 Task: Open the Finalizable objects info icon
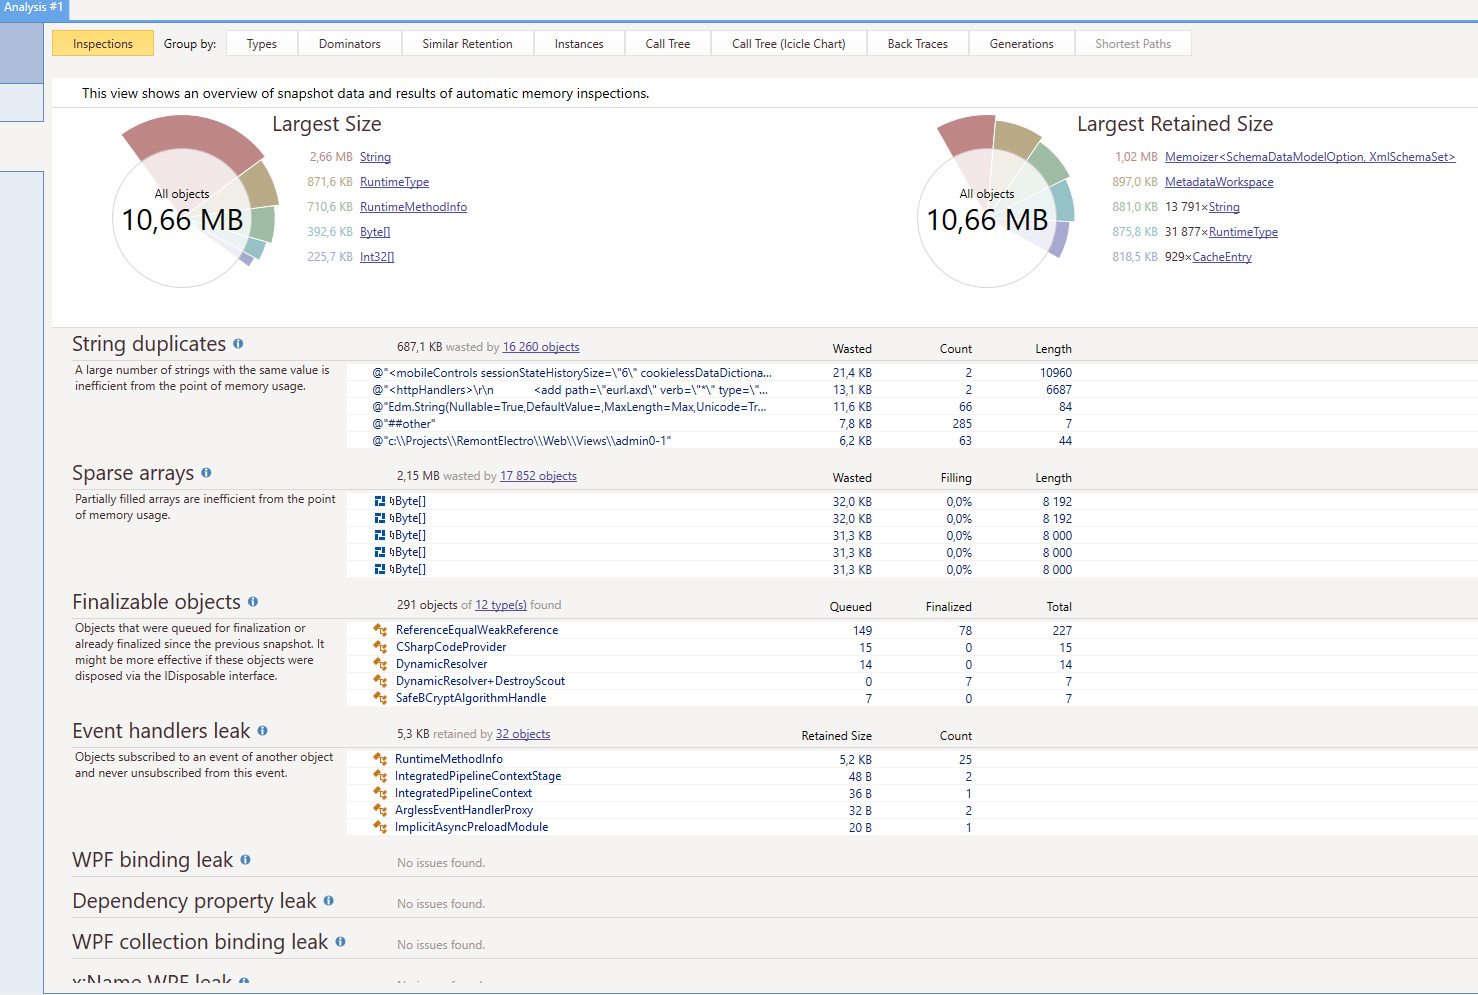point(253,601)
